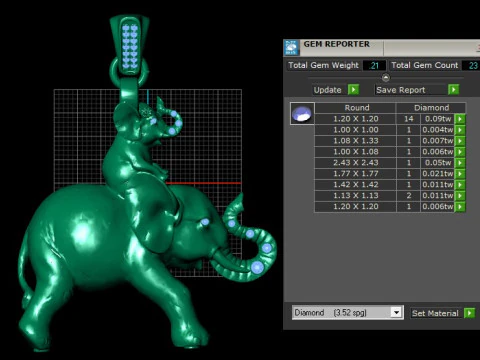Viewport: 480px width, 360px height.
Task: Click the Round column header
Action: tap(357, 108)
